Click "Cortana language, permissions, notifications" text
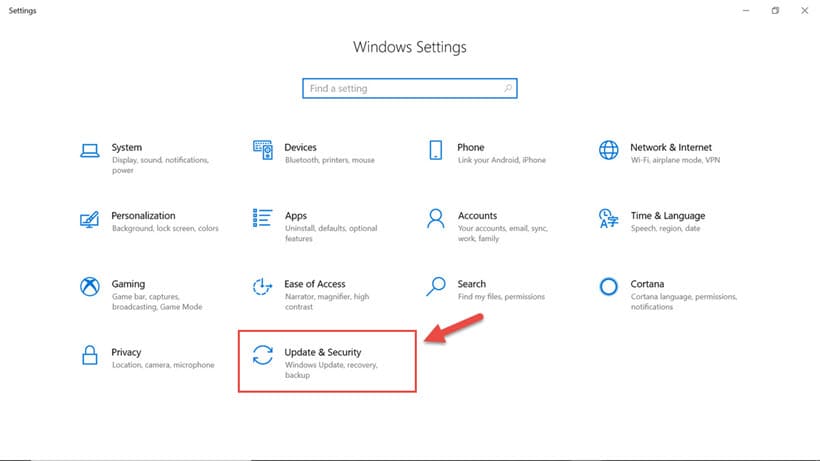The image size is (820, 461). (x=684, y=302)
